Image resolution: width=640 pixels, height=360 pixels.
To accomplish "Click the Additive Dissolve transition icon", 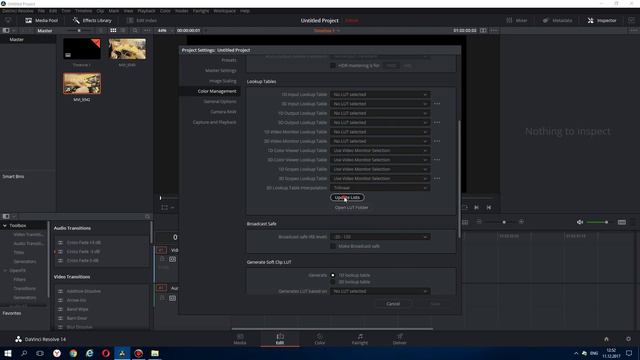I will tap(60, 291).
